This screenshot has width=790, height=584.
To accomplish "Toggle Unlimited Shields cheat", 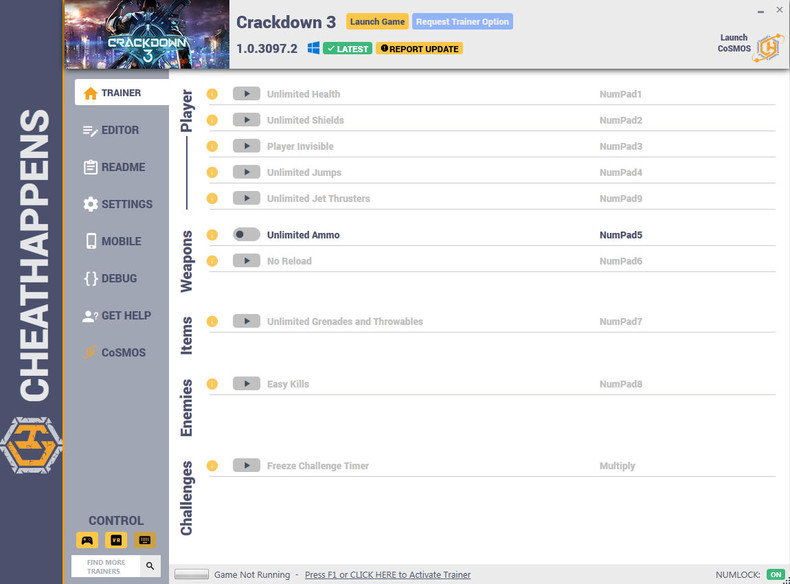I will pos(246,120).
